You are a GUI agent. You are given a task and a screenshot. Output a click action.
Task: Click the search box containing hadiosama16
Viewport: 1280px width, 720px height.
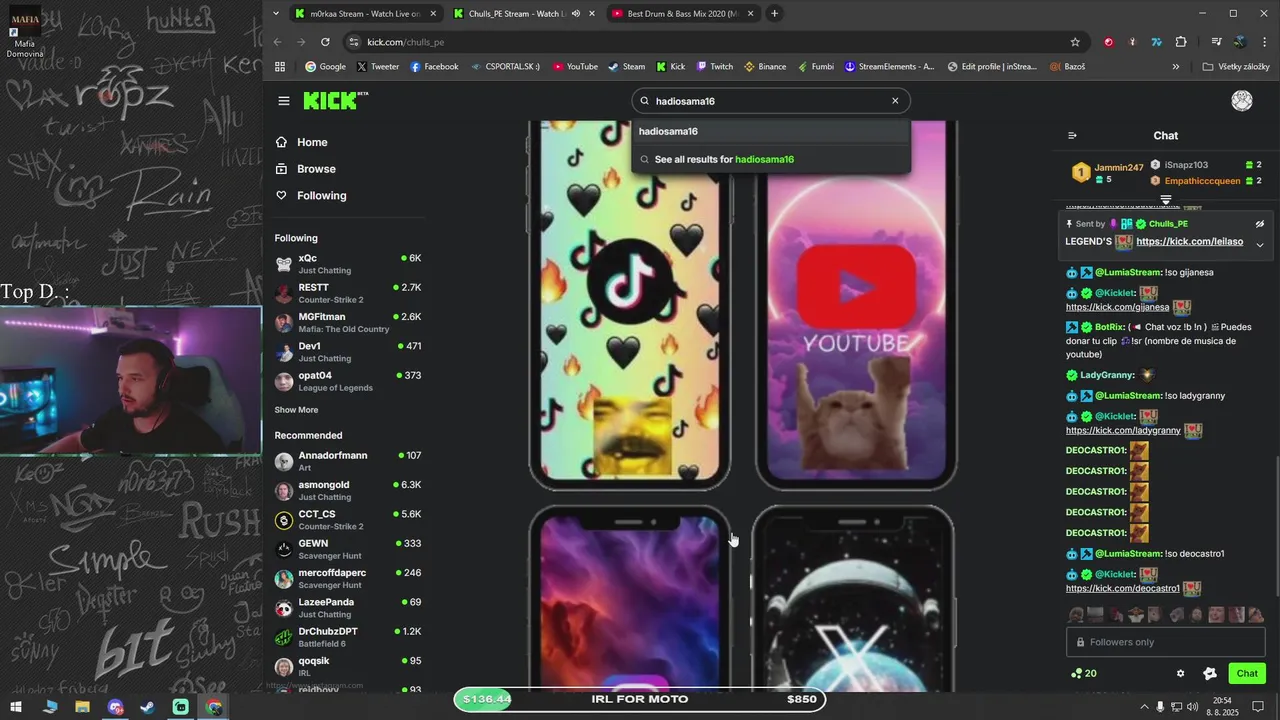pyautogui.click(x=771, y=101)
